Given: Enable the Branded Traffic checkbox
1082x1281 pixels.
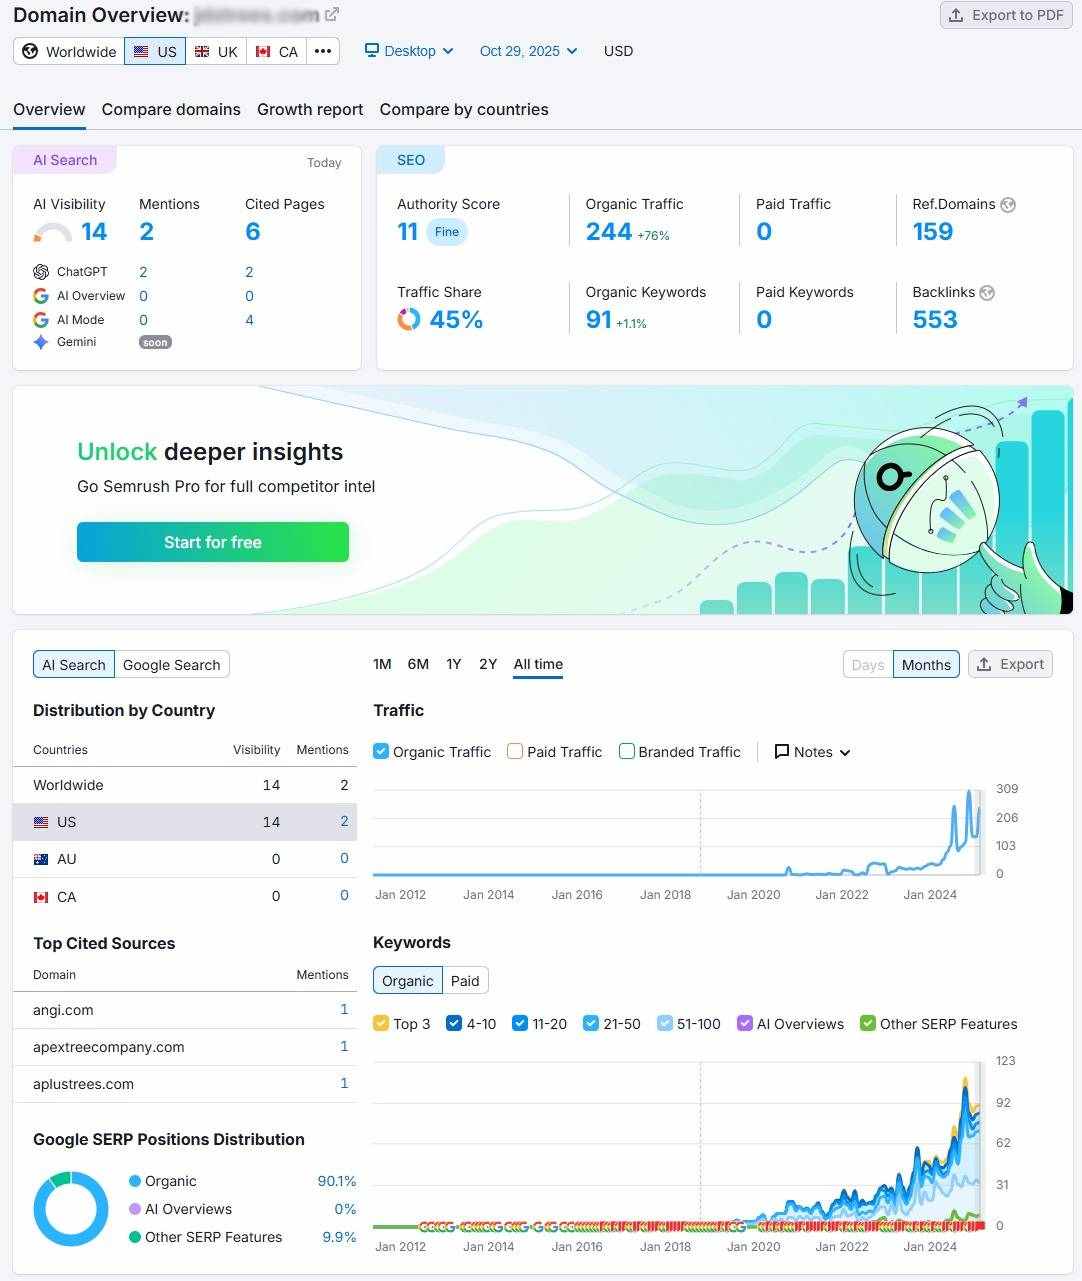Looking at the screenshot, I should pos(627,751).
